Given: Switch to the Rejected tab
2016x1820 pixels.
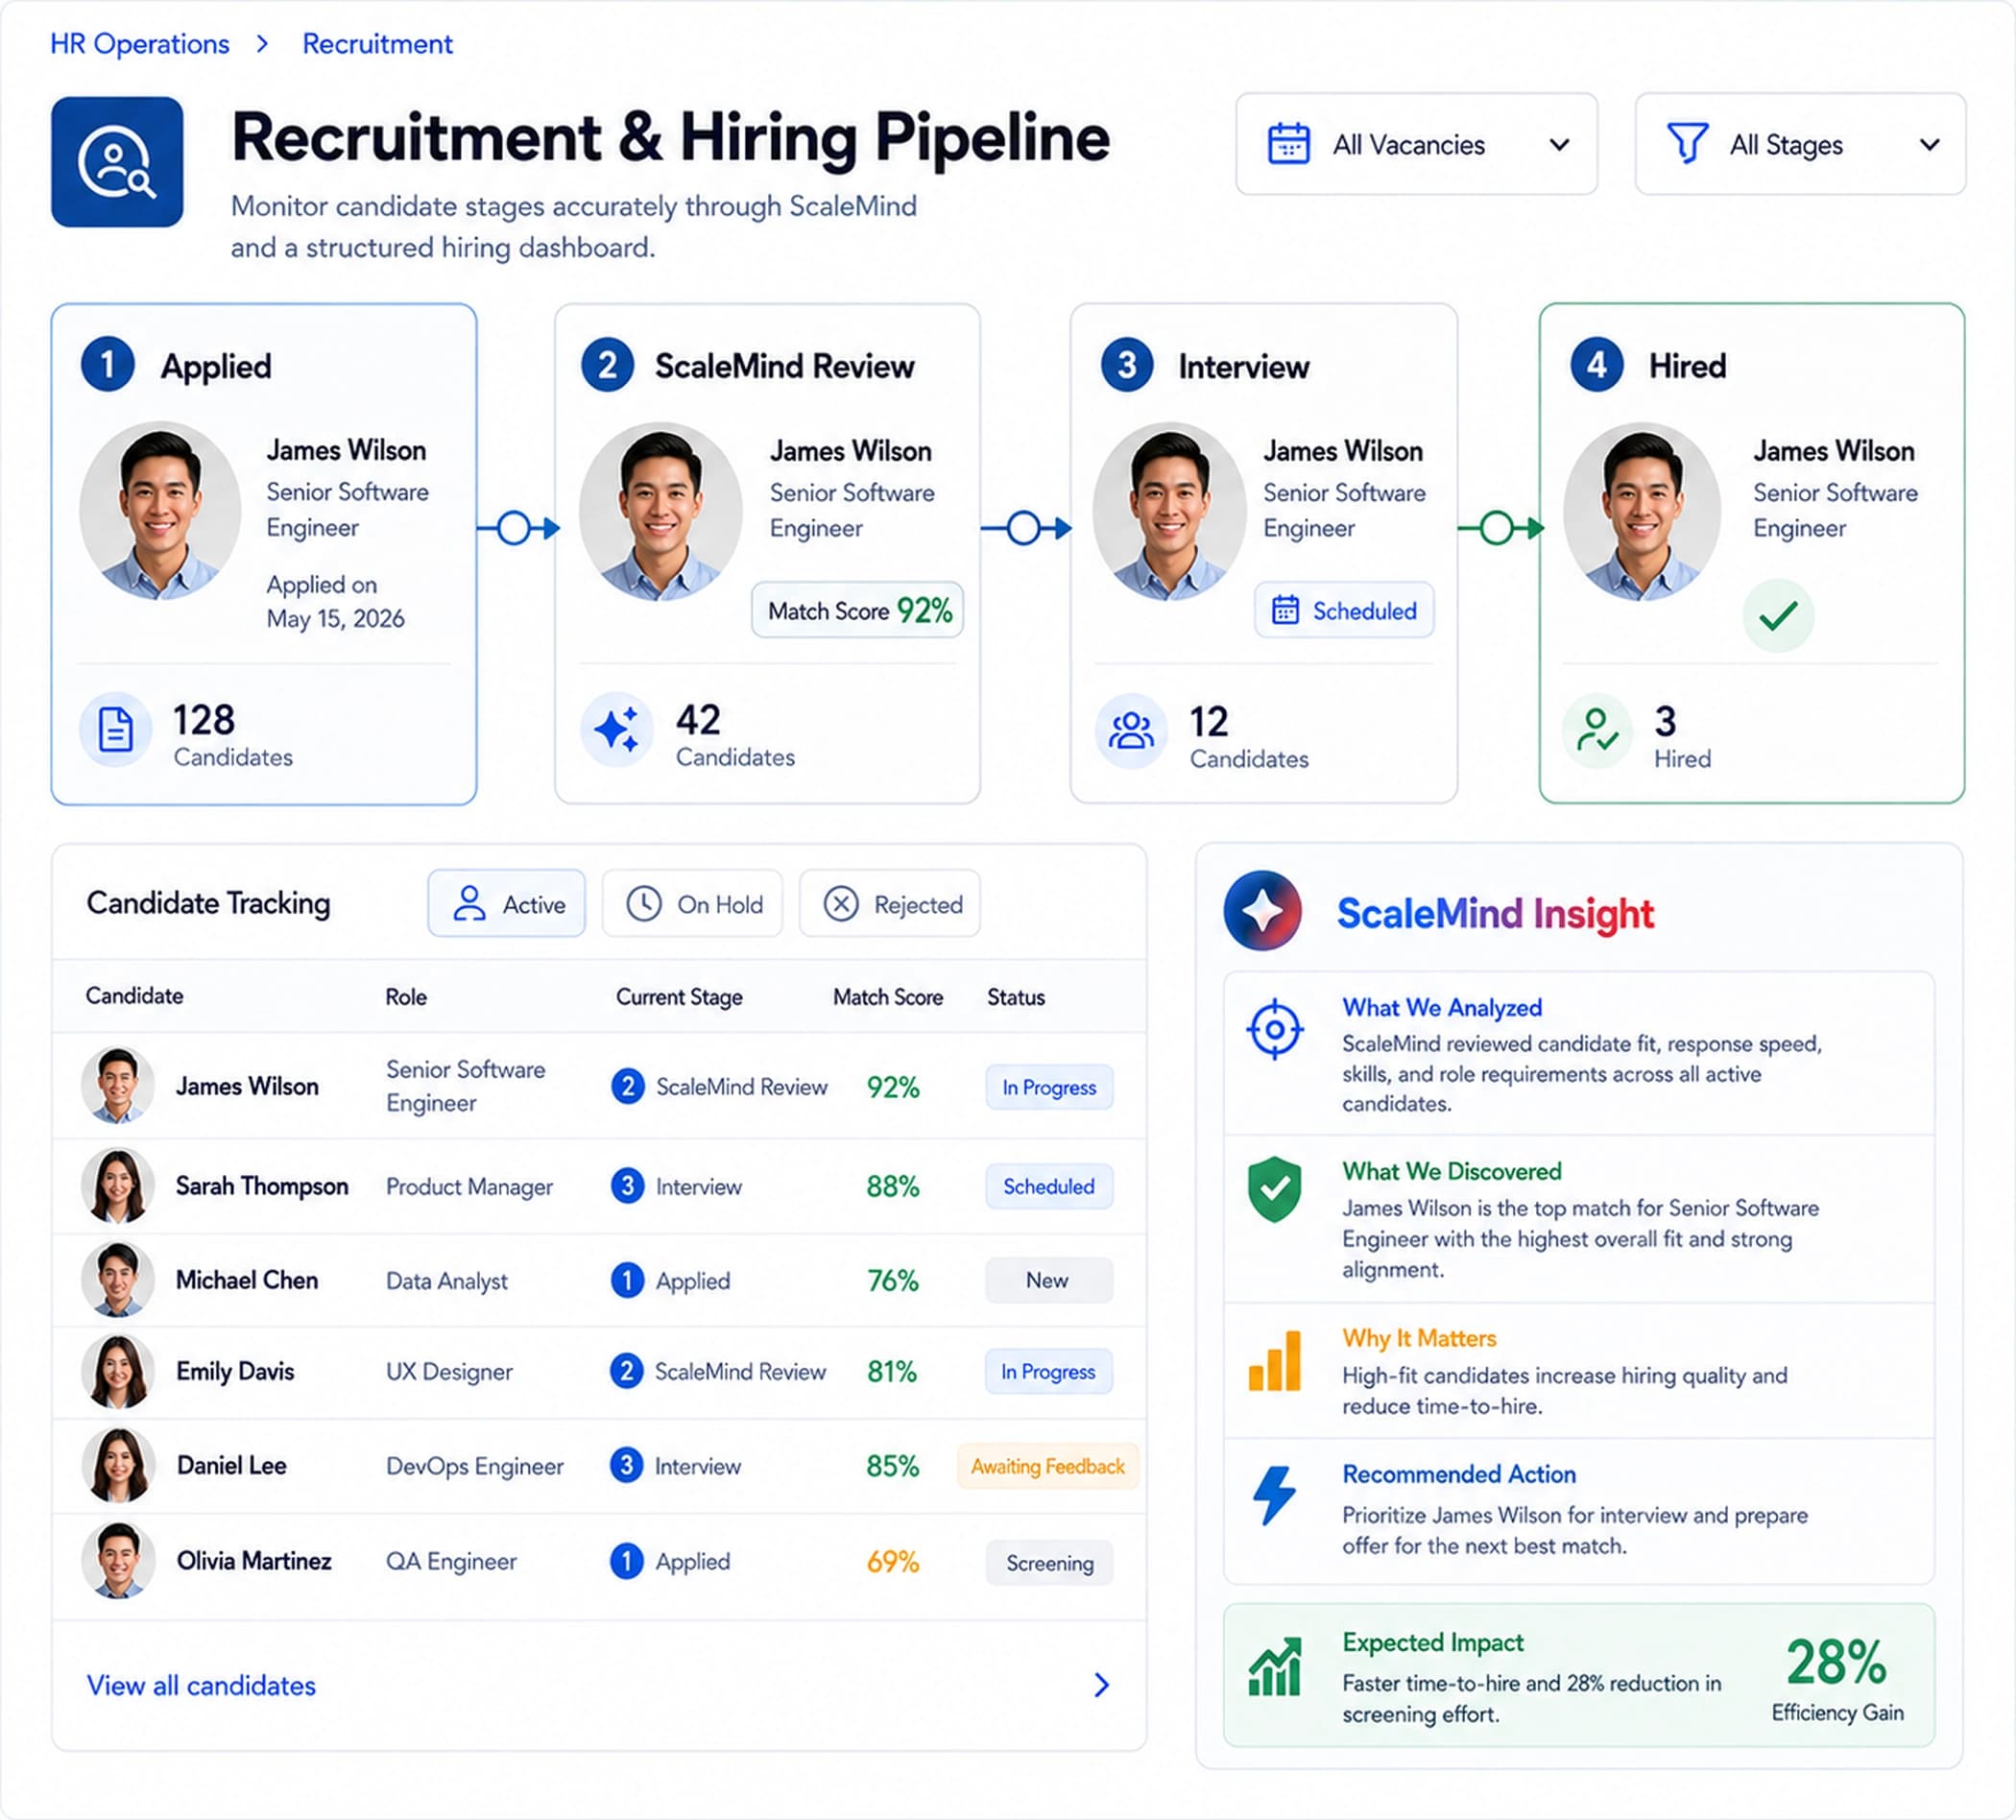Looking at the screenshot, I should click(890, 904).
